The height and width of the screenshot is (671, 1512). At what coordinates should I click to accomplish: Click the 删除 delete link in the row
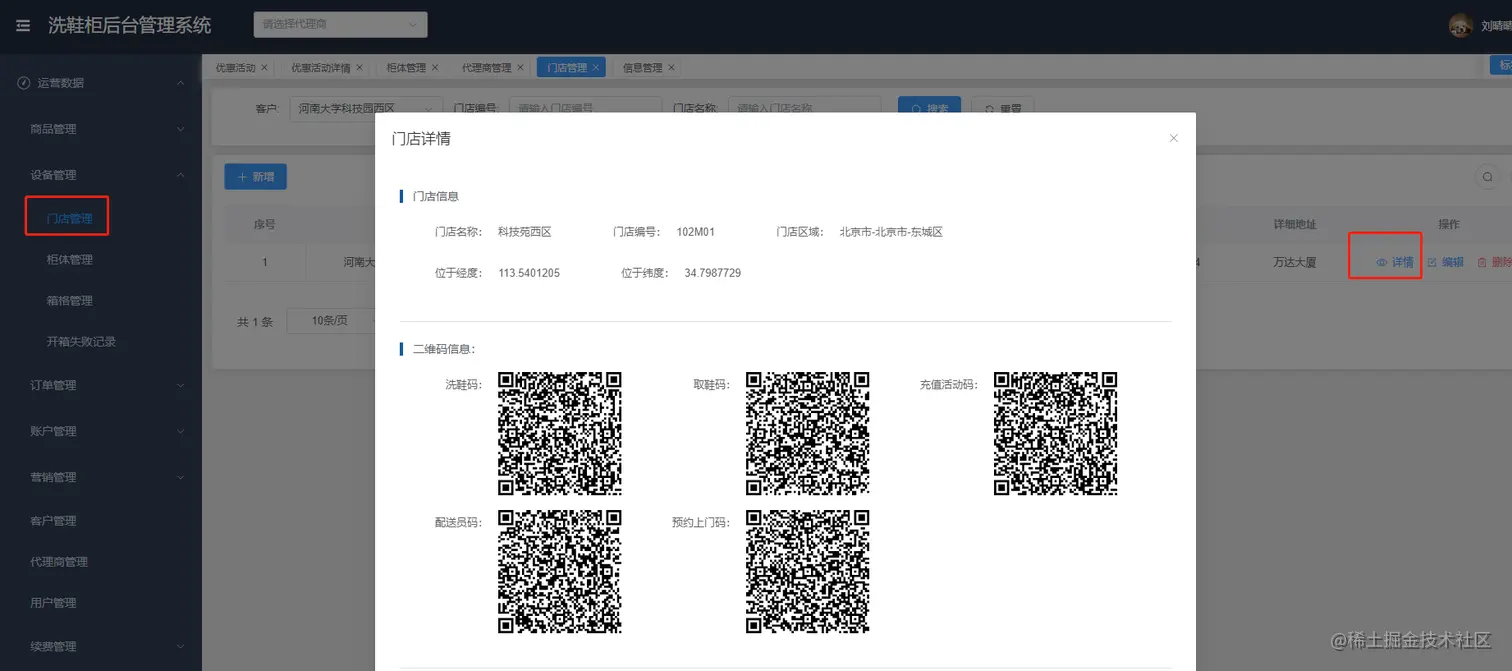[x=1494, y=262]
